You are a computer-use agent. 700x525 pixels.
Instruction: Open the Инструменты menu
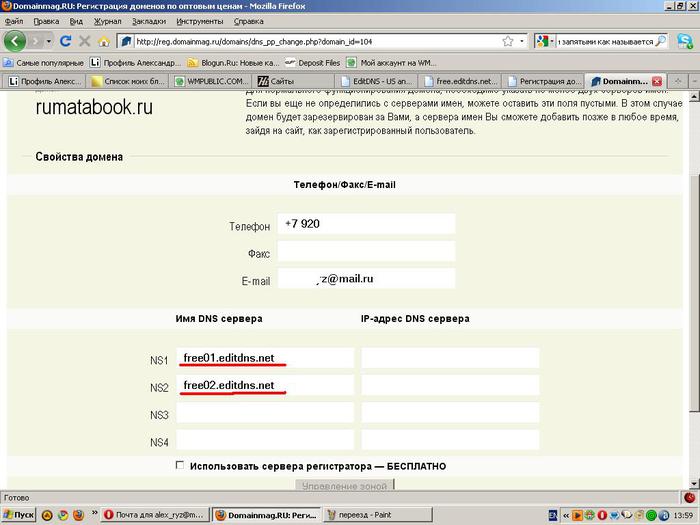click(200, 21)
